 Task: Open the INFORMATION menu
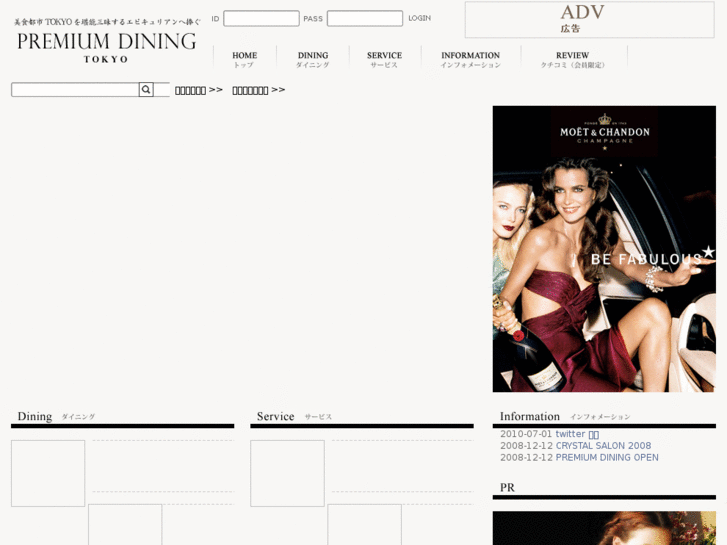pyautogui.click(x=471, y=59)
